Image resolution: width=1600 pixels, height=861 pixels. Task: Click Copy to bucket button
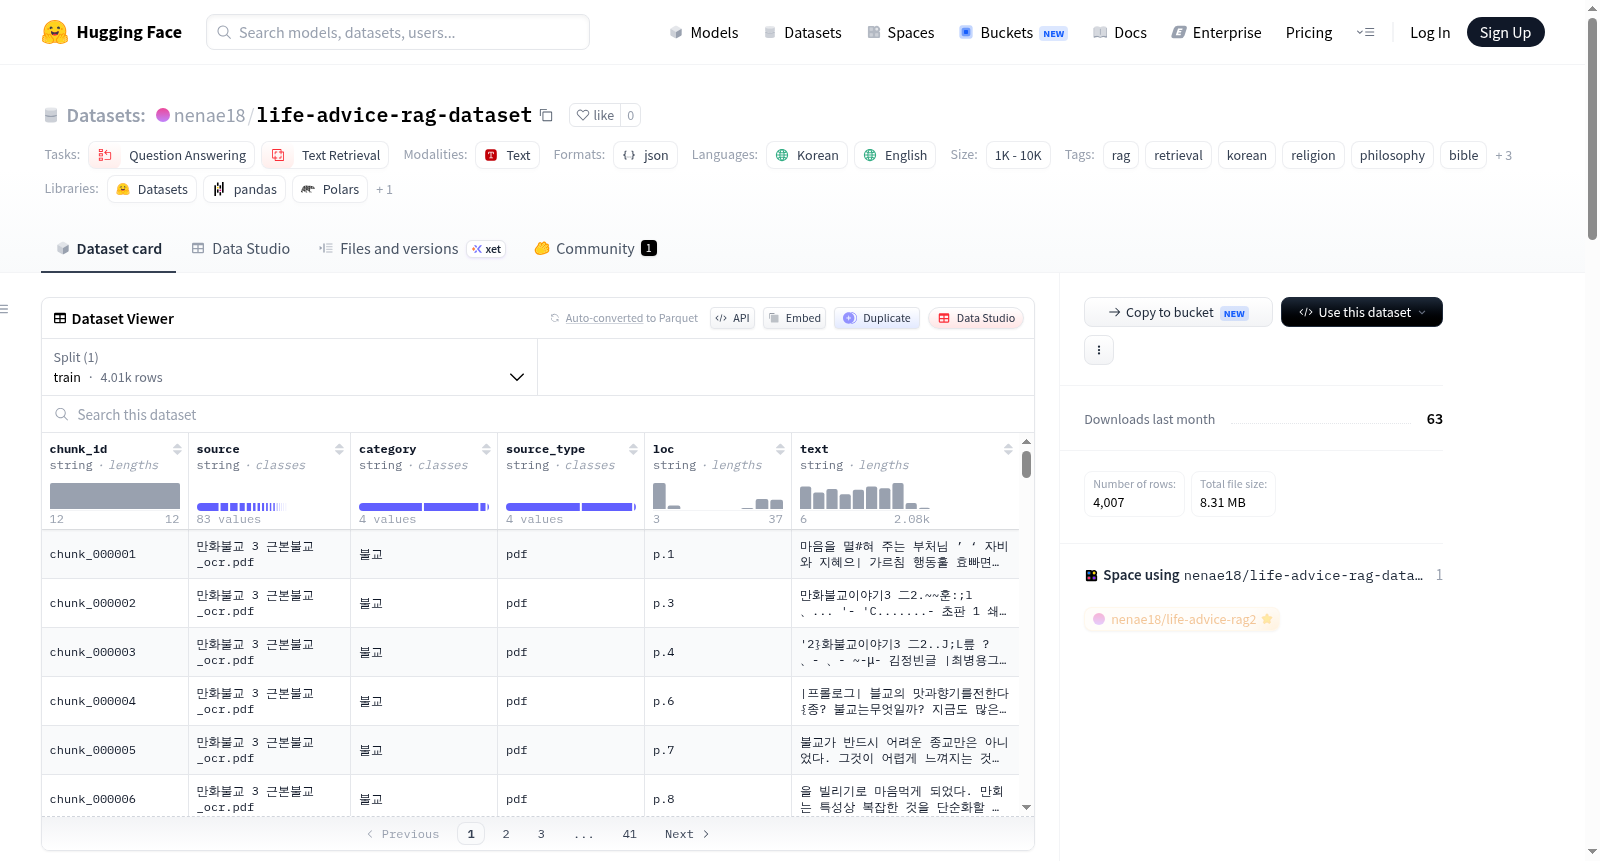tap(1178, 312)
